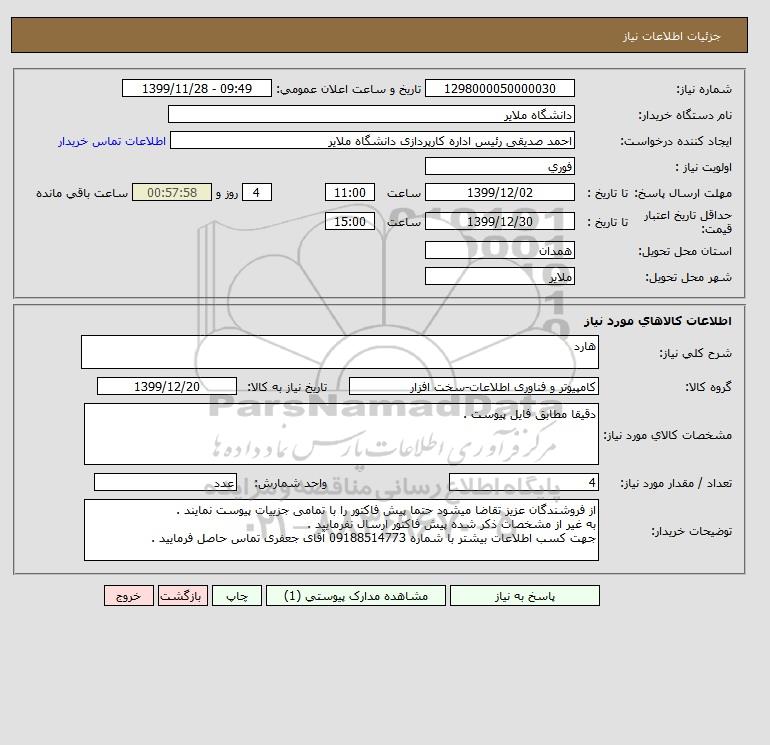
Task: Click the label 'تعداد / مقدار مورد نیاز:'
Action: click(x=676, y=484)
